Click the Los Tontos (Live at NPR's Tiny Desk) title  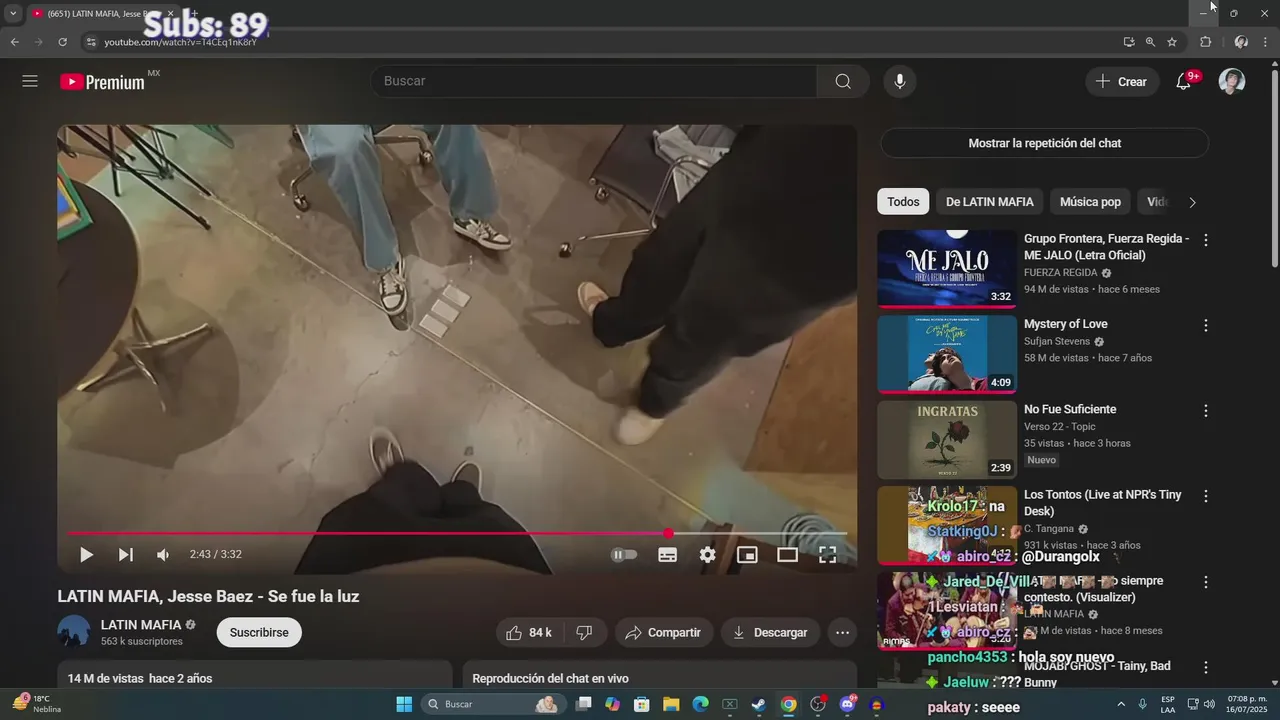pos(1103,503)
